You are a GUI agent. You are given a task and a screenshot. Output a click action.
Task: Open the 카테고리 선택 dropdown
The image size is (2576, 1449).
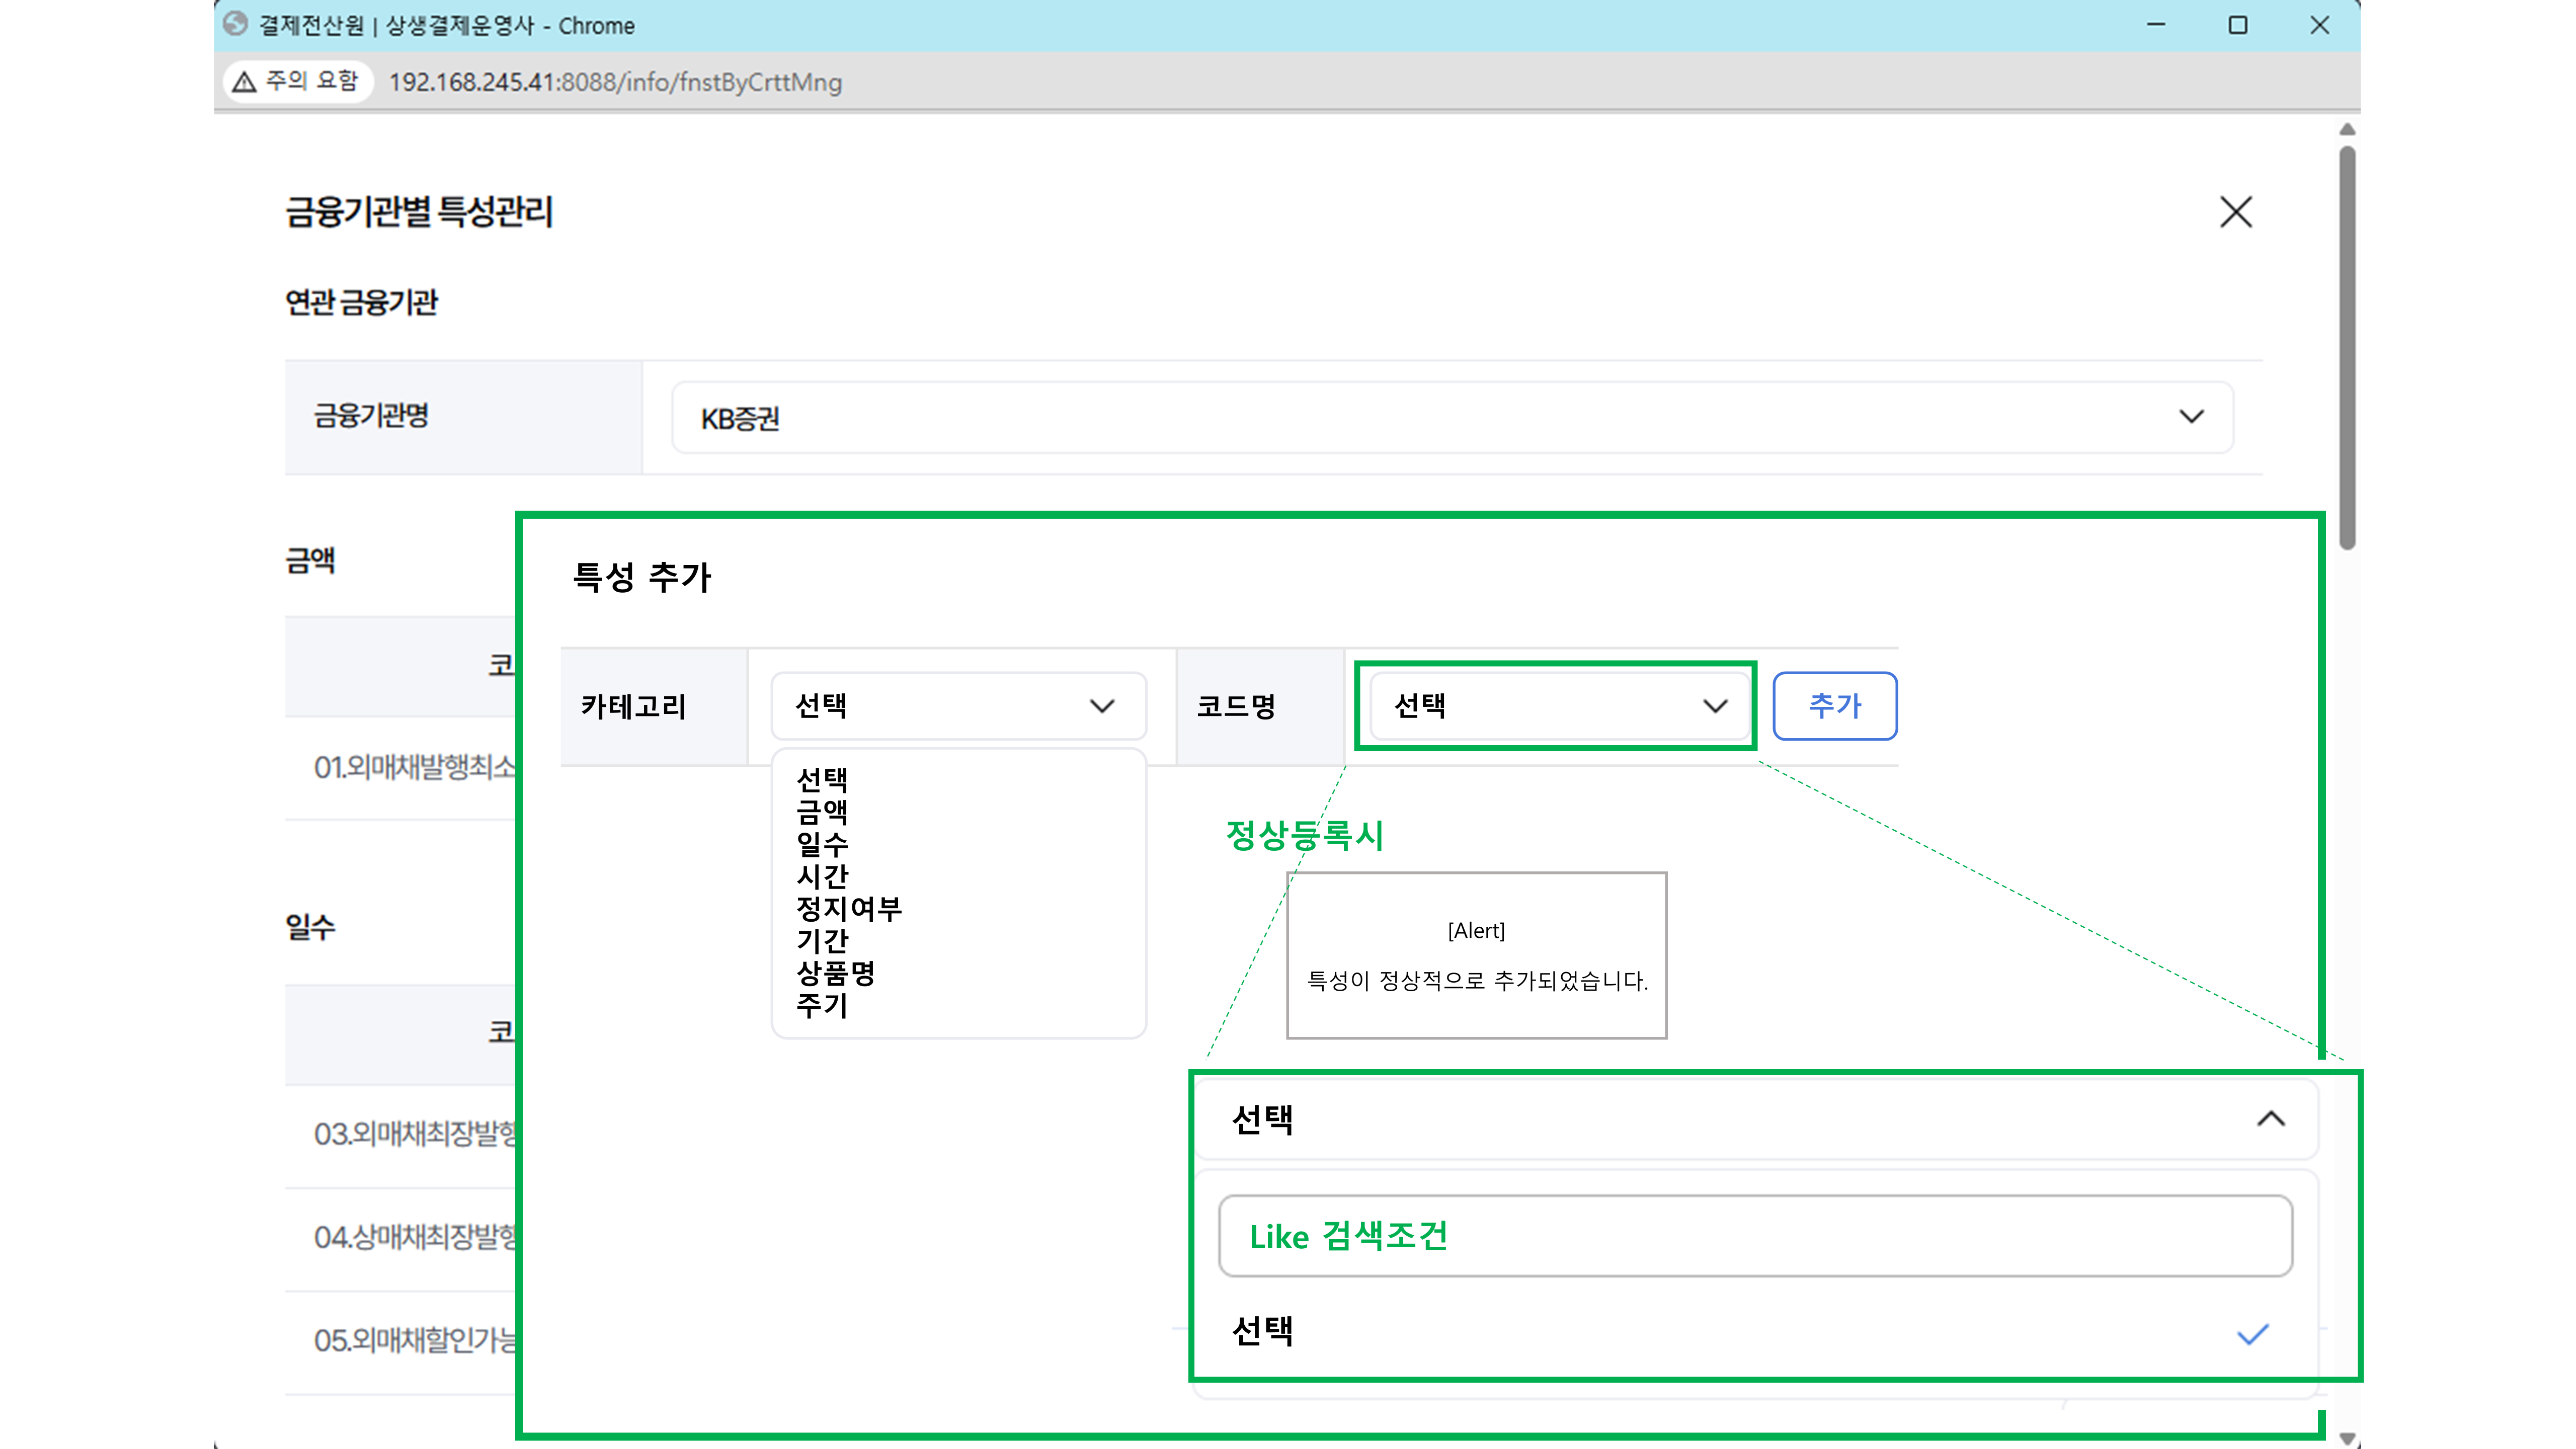[958, 706]
